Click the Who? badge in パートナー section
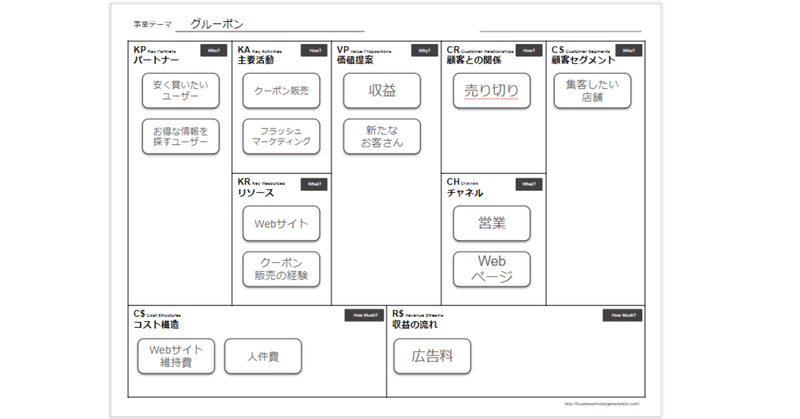The height and width of the screenshot is (419, 800). point(214,51)
